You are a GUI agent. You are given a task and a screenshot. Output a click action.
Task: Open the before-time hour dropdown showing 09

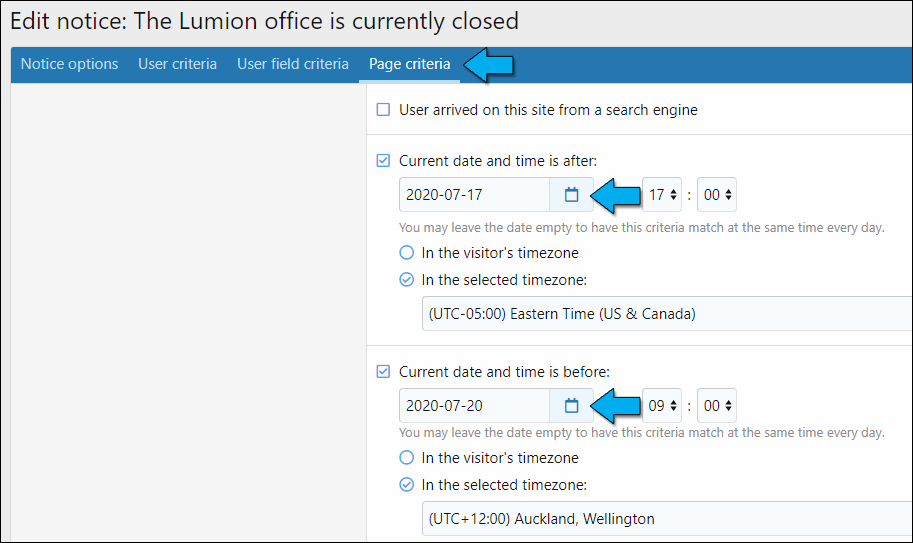coord(662,406)
